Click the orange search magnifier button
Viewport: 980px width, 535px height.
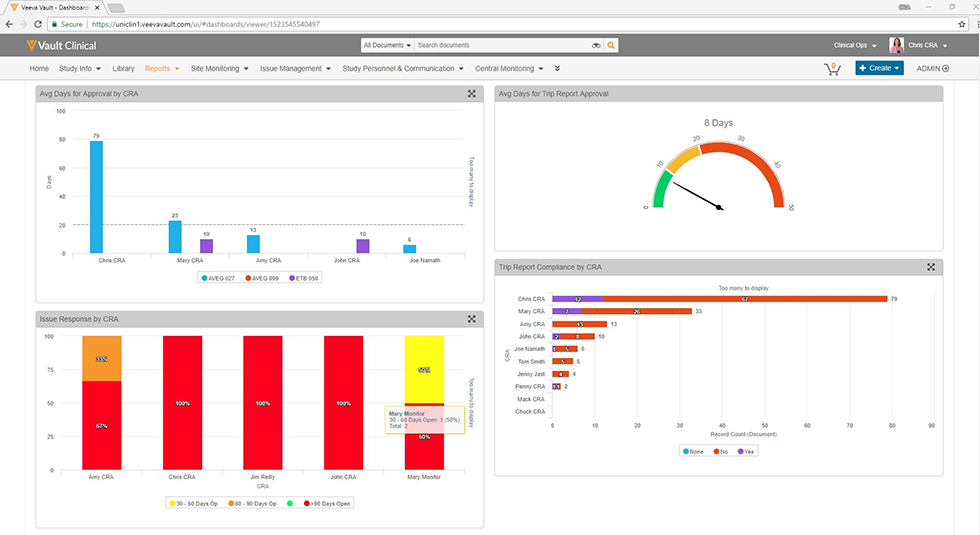coord(611,45)
